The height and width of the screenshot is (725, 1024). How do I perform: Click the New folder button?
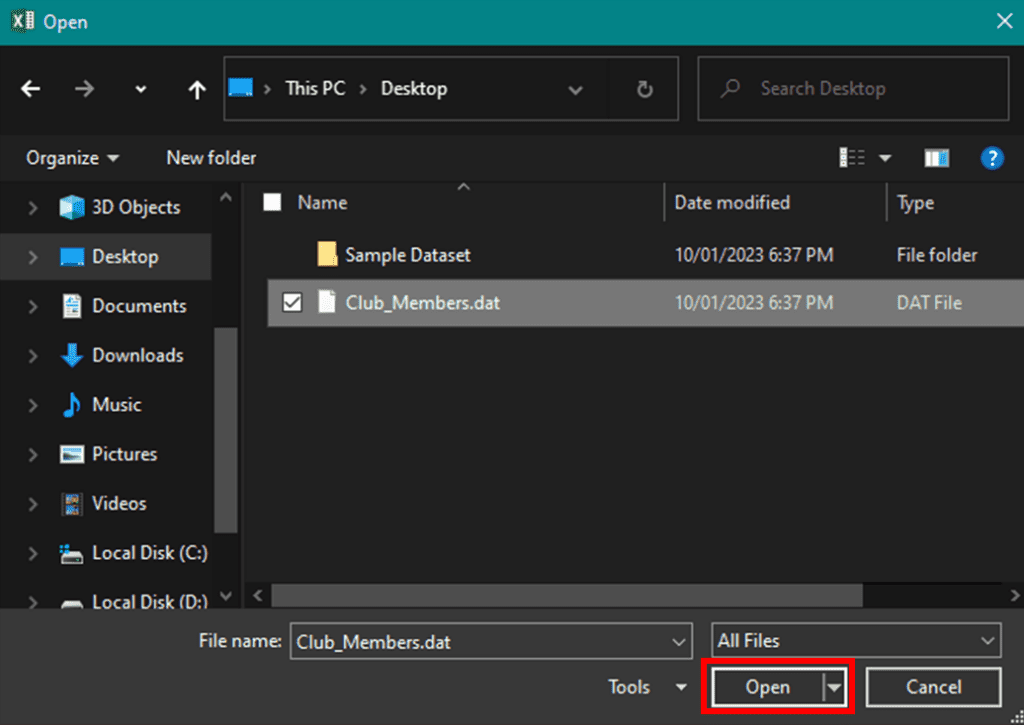click(x=210, y=157)
